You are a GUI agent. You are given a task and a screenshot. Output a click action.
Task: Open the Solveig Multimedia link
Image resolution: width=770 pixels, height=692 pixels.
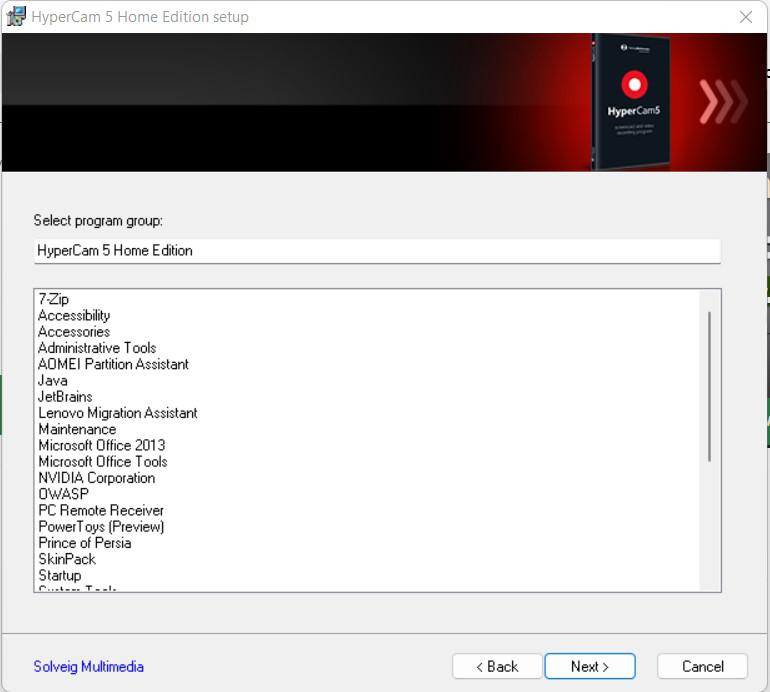(x=88, y=666)
